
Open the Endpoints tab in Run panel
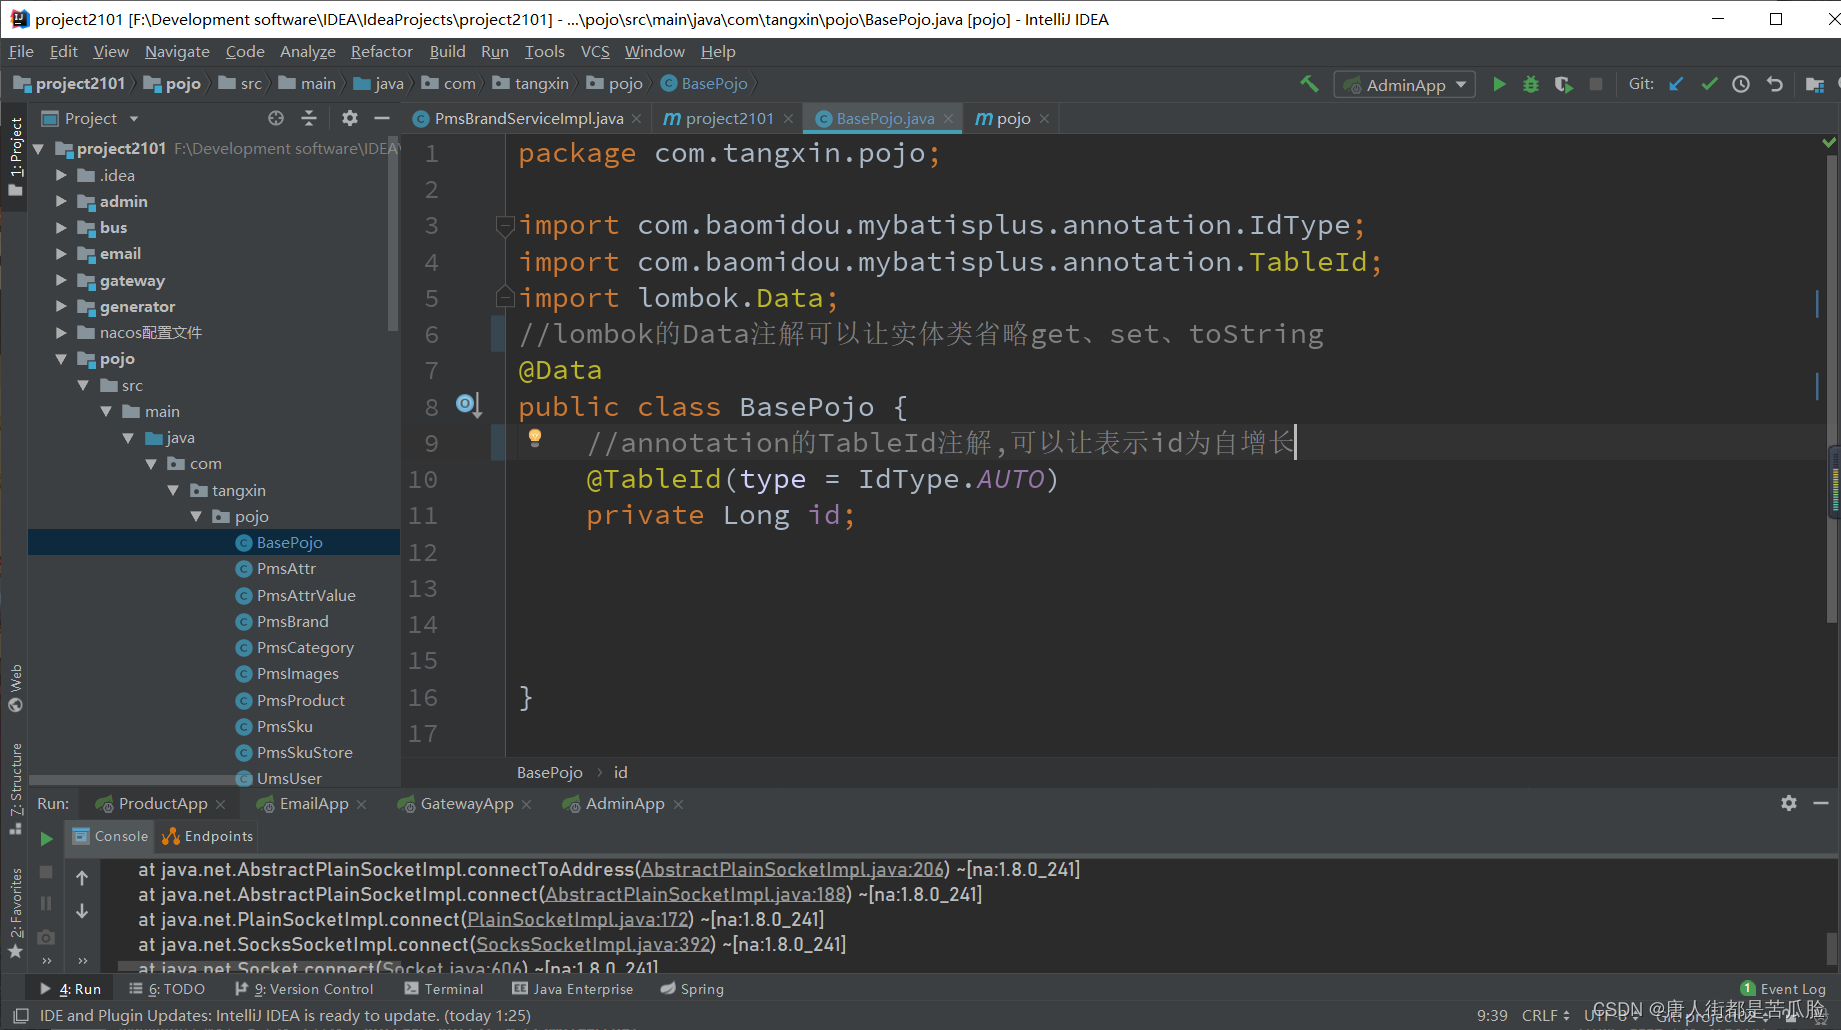(x=209, y=836)
